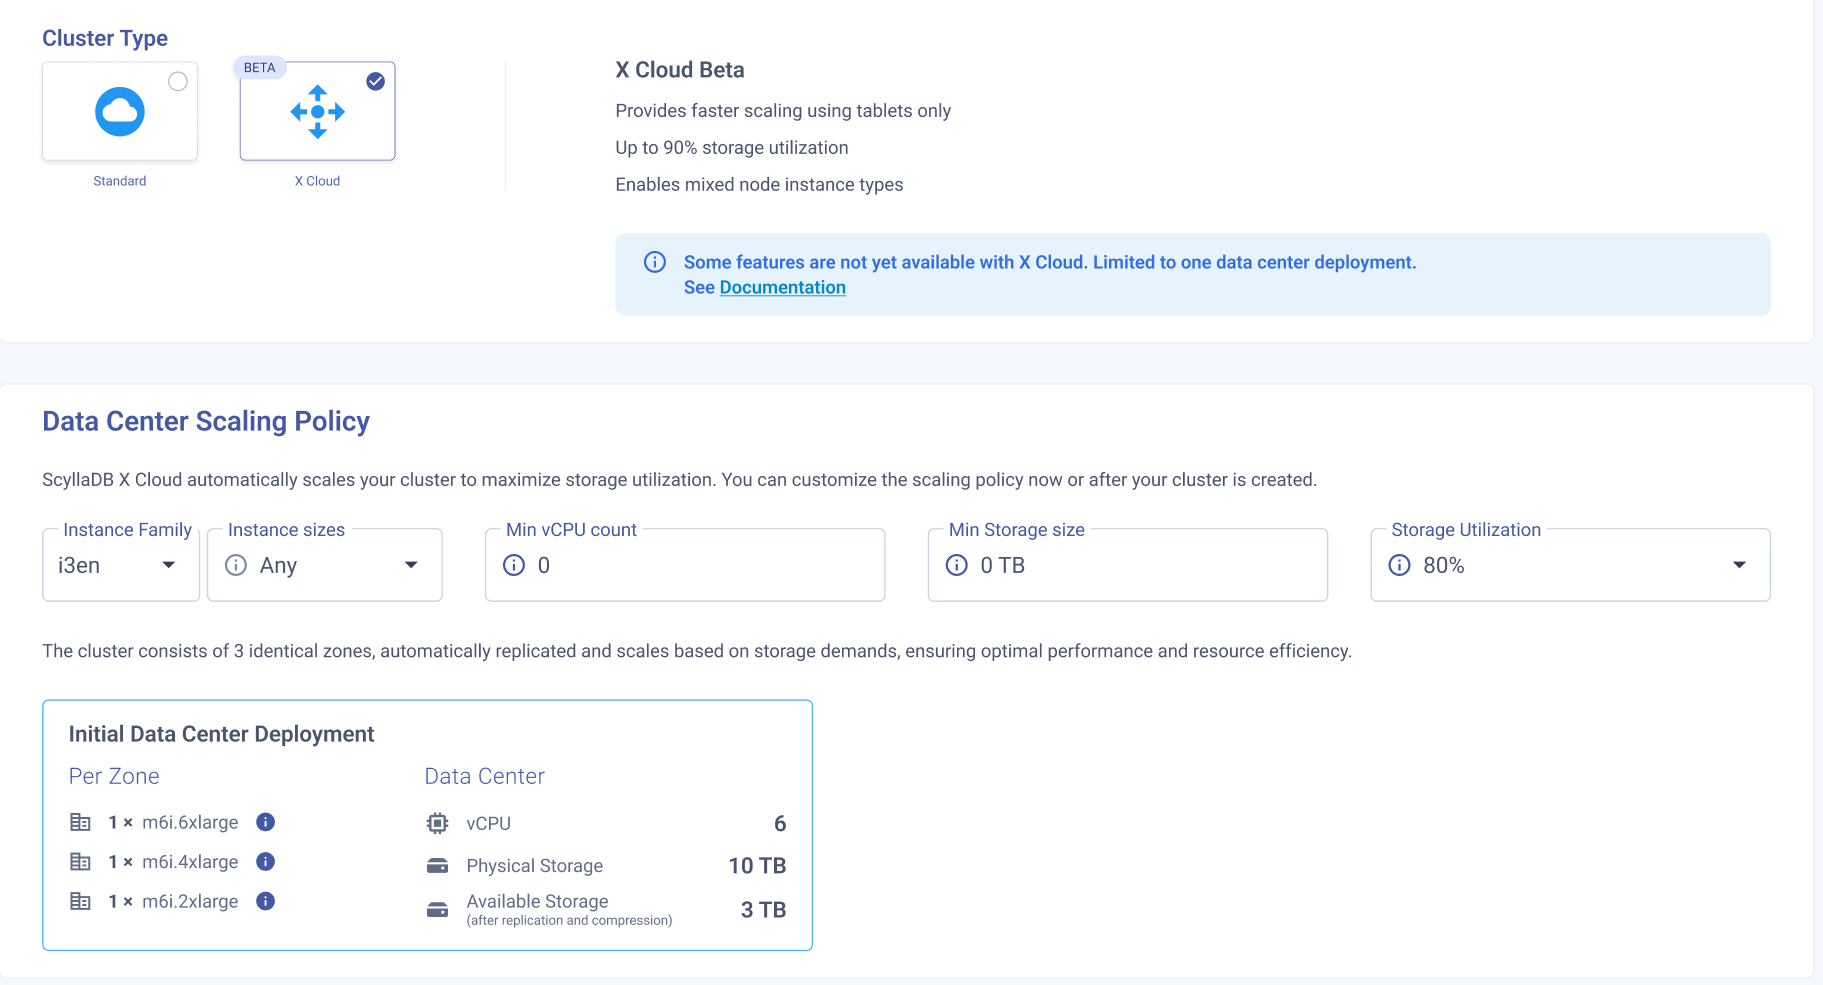
Task: Click the info icon in Min Storage size
Action: (x=957, y=565)
